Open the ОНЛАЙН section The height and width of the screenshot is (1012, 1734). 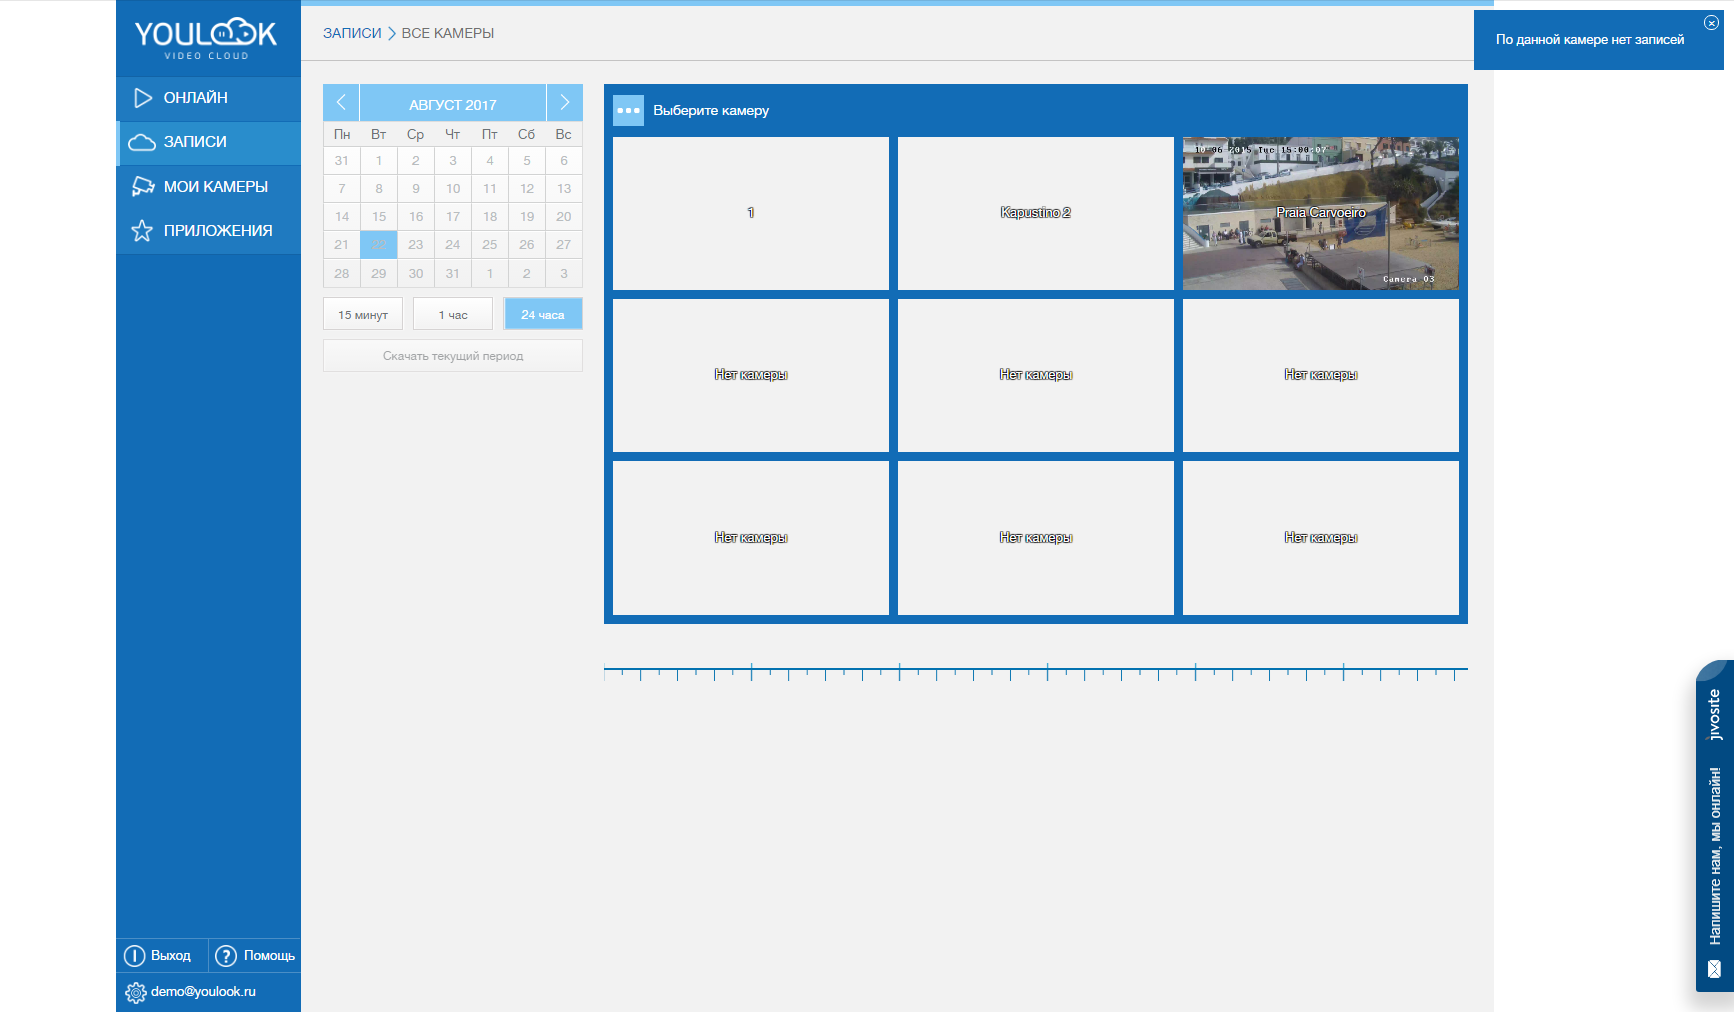pyautogui.click(x=208, y=98)
